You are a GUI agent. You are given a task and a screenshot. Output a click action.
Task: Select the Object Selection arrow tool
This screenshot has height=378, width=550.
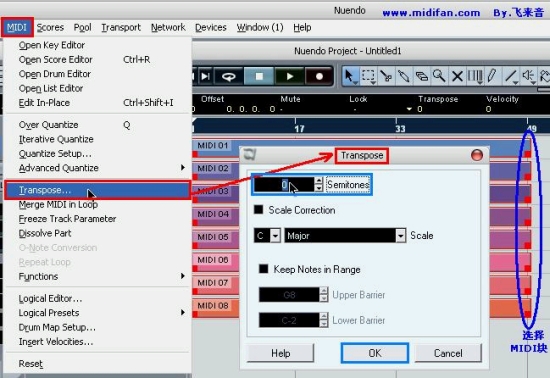[x=350, y=76]
